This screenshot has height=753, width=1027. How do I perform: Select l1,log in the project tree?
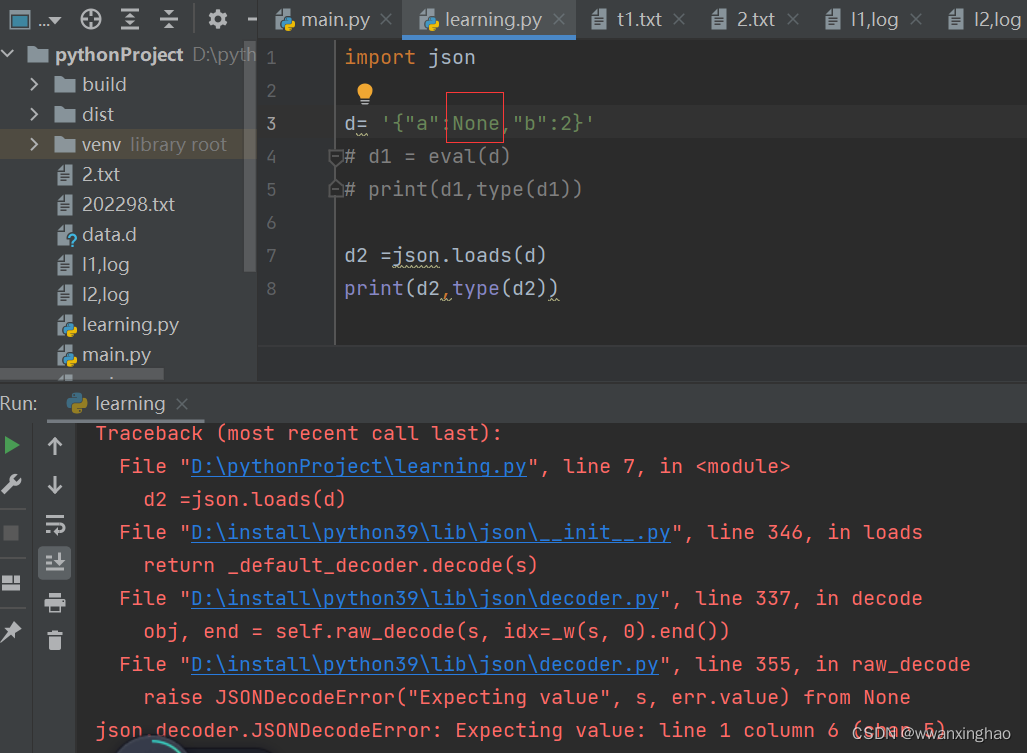click(105, 265)
